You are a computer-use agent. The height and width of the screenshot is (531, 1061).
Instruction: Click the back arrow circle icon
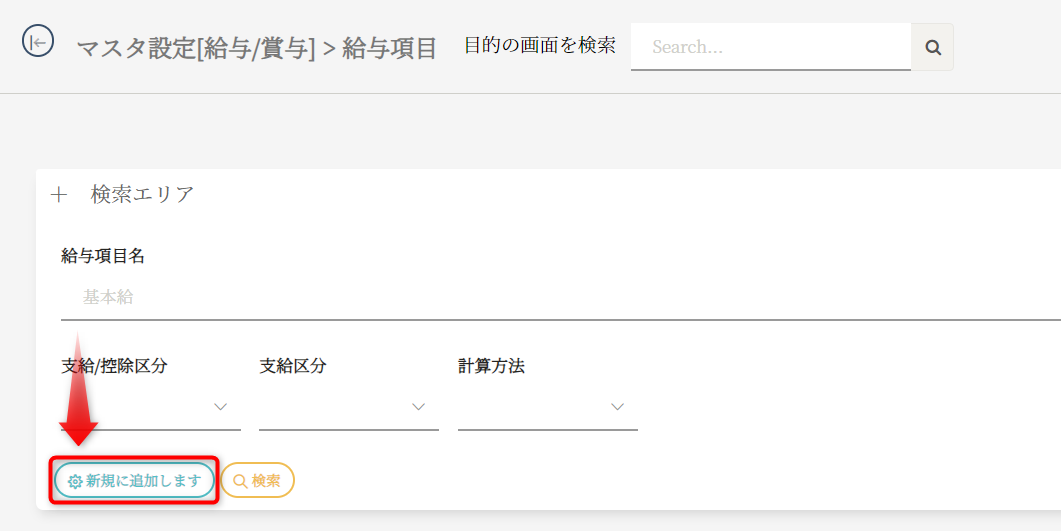click(x=37, y=42)
